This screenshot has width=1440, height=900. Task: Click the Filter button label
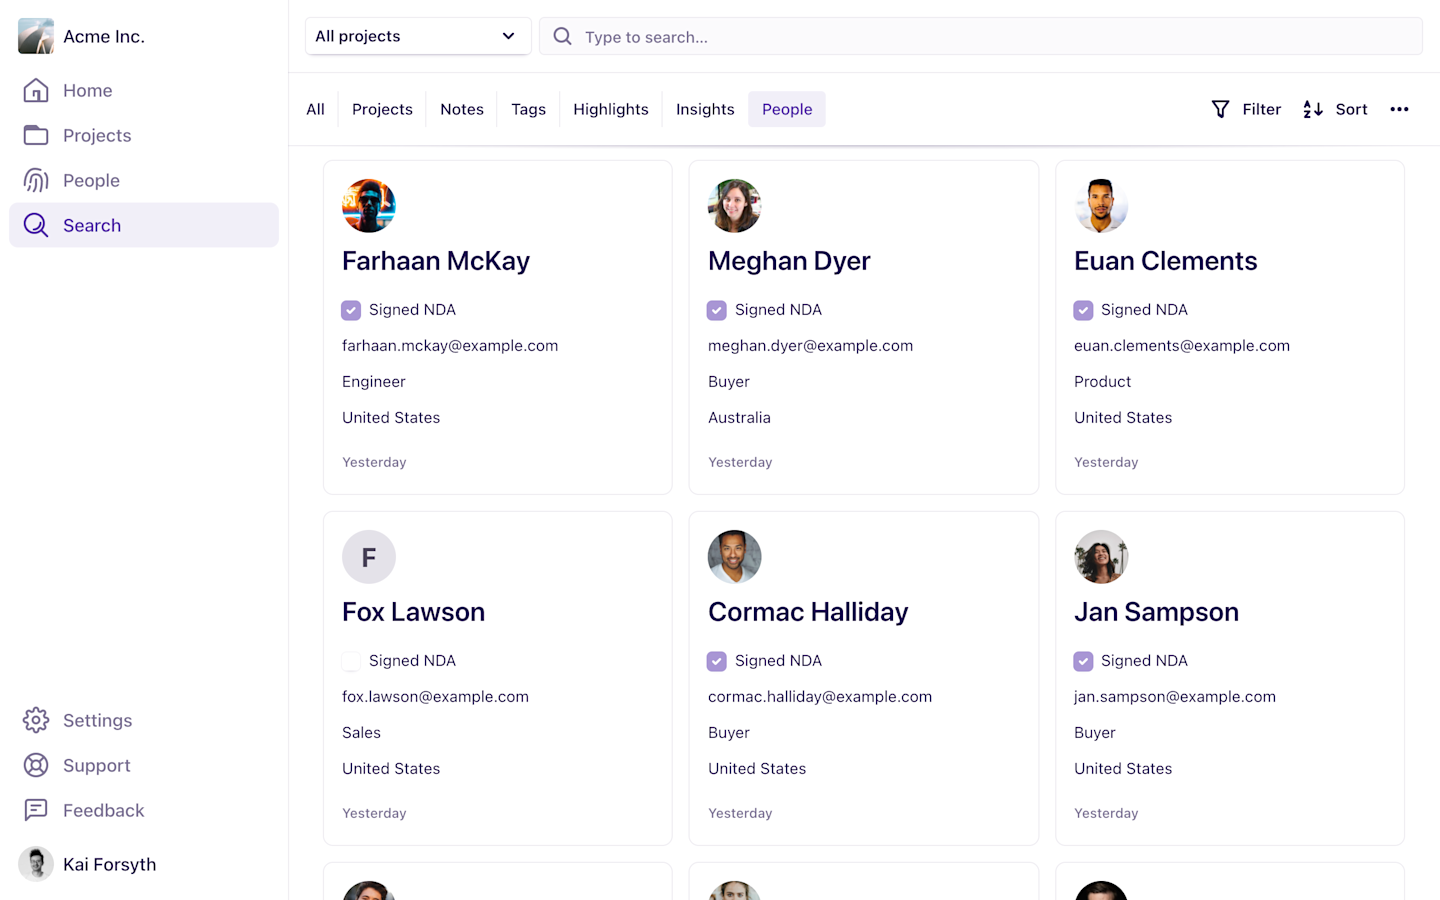click(x=1262, y=109)
